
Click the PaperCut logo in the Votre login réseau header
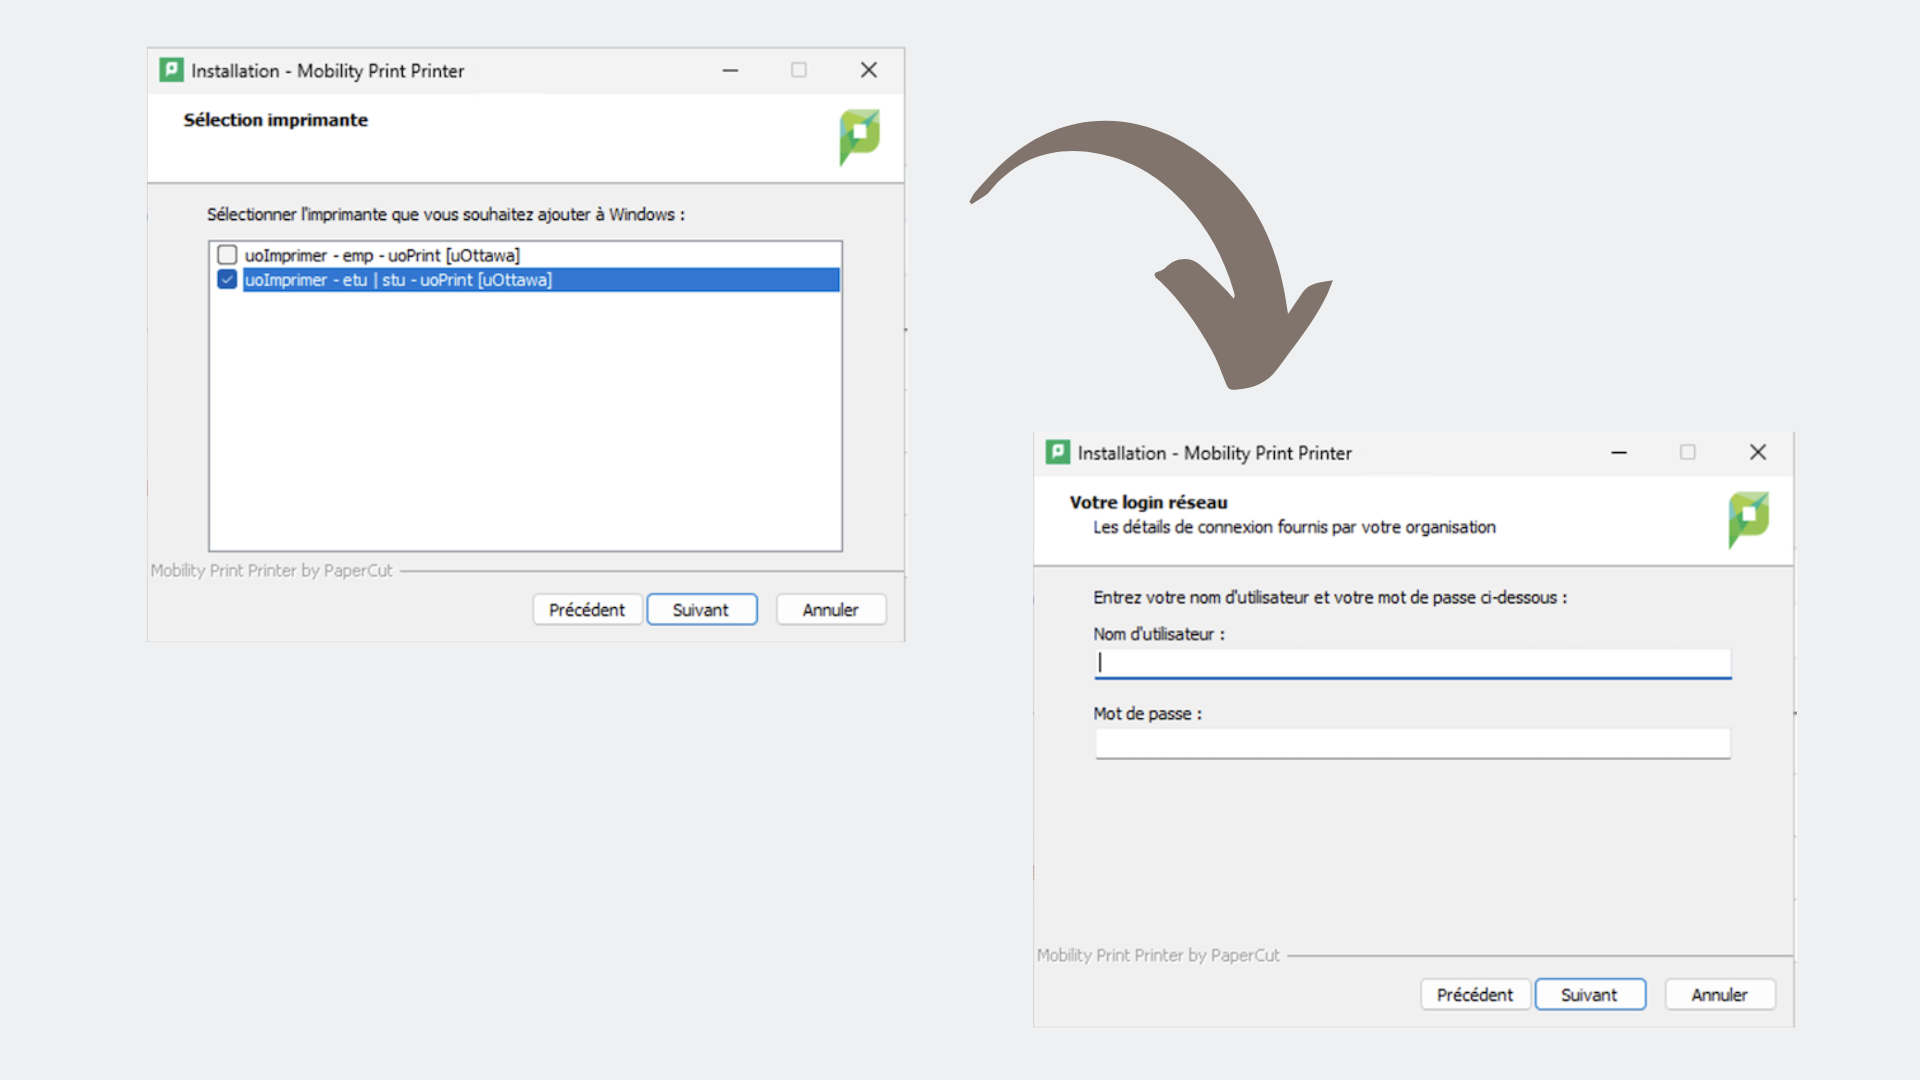pyautogui.click(x=1748, y=519)
